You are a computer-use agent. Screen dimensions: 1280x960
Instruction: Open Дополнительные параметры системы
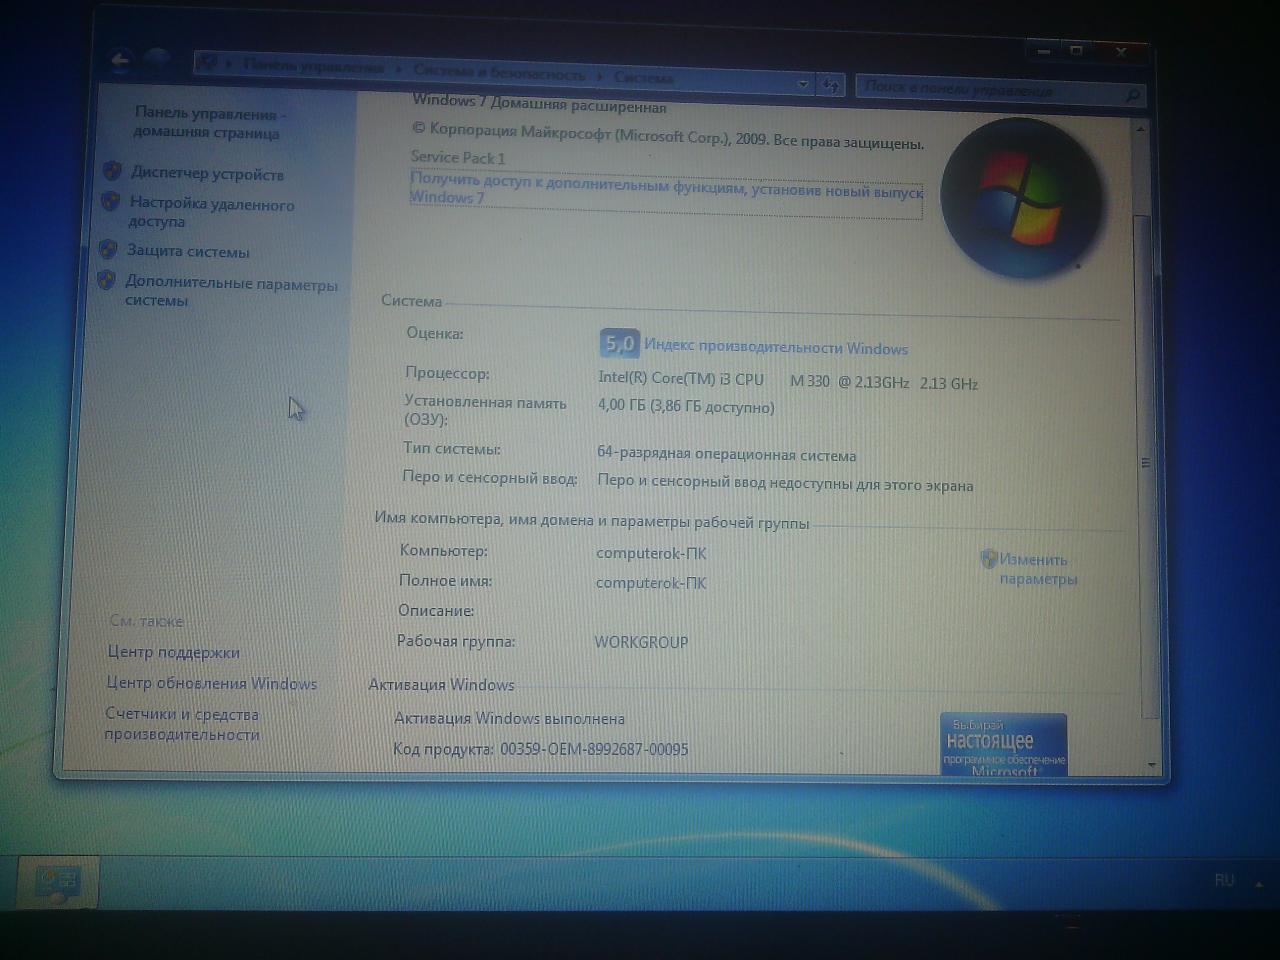(x=231, y=291)
